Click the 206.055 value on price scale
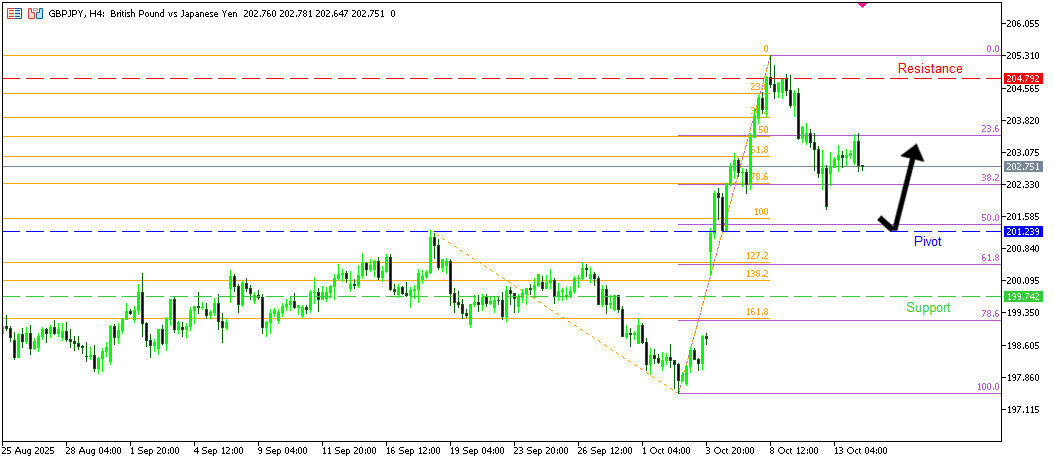The height and width of the screenshot is (462, 1054). coord(1024,23)
